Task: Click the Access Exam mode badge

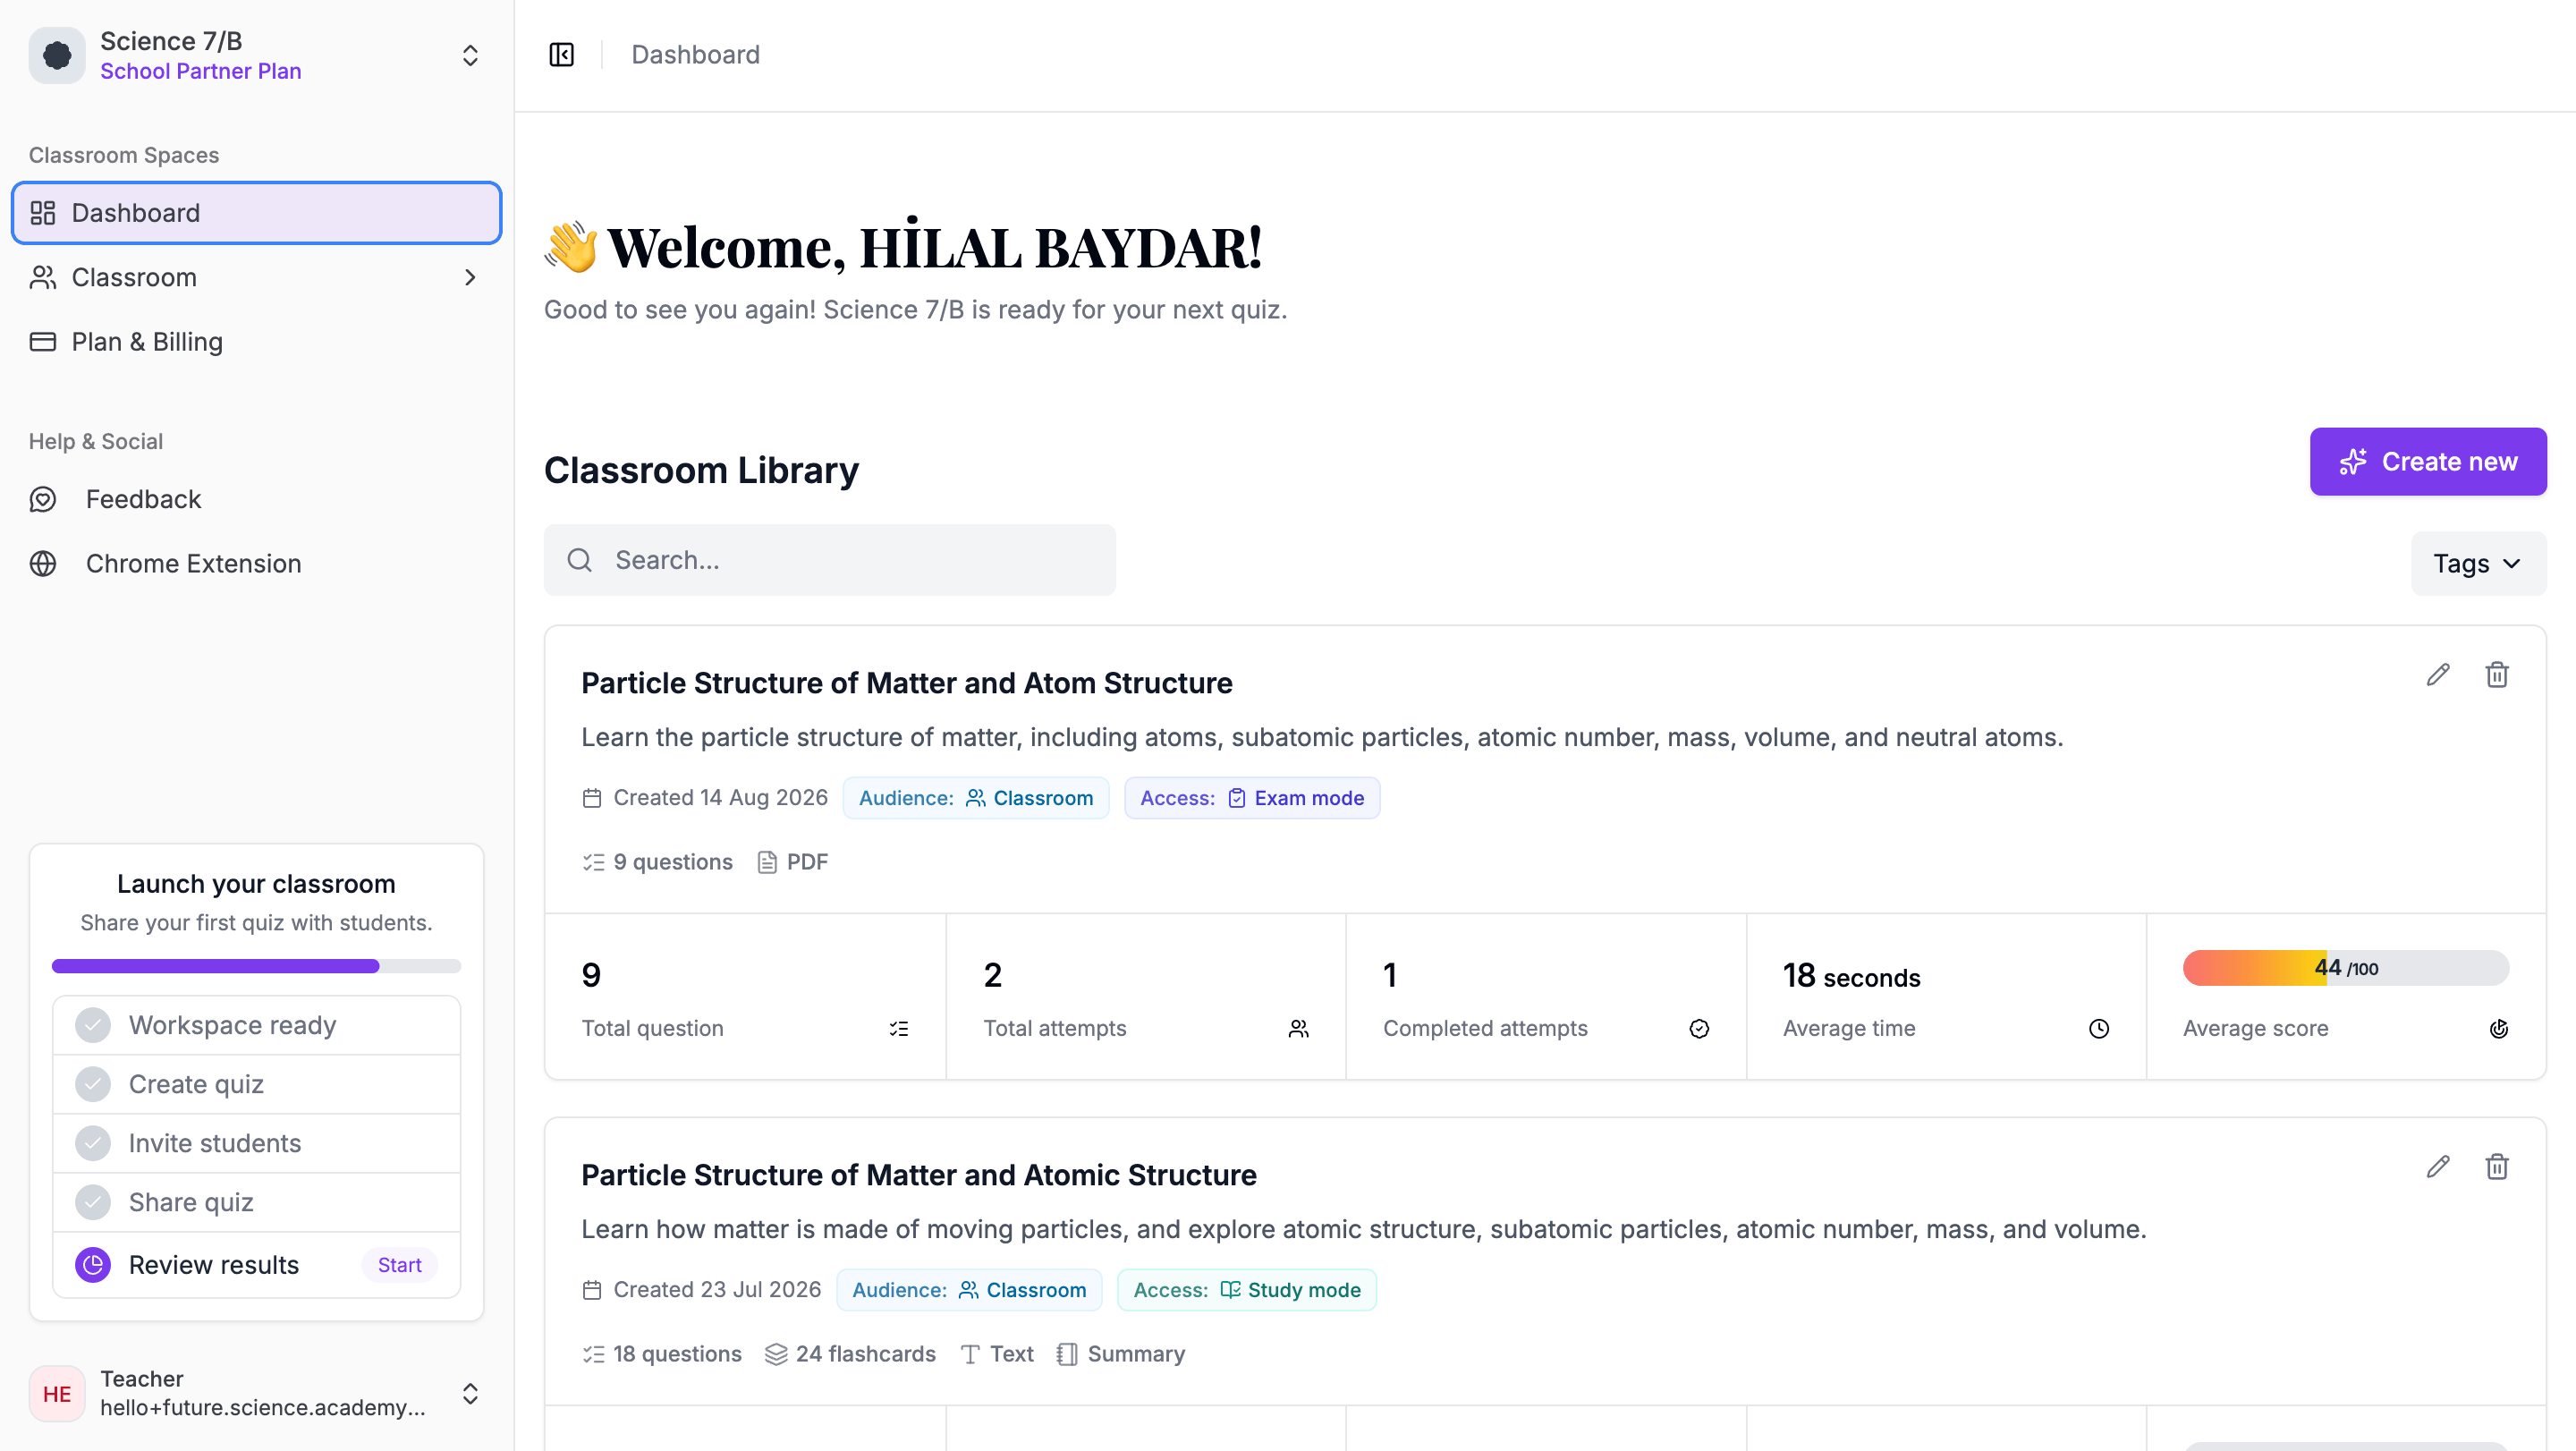Action: [x=1251, y=798]
